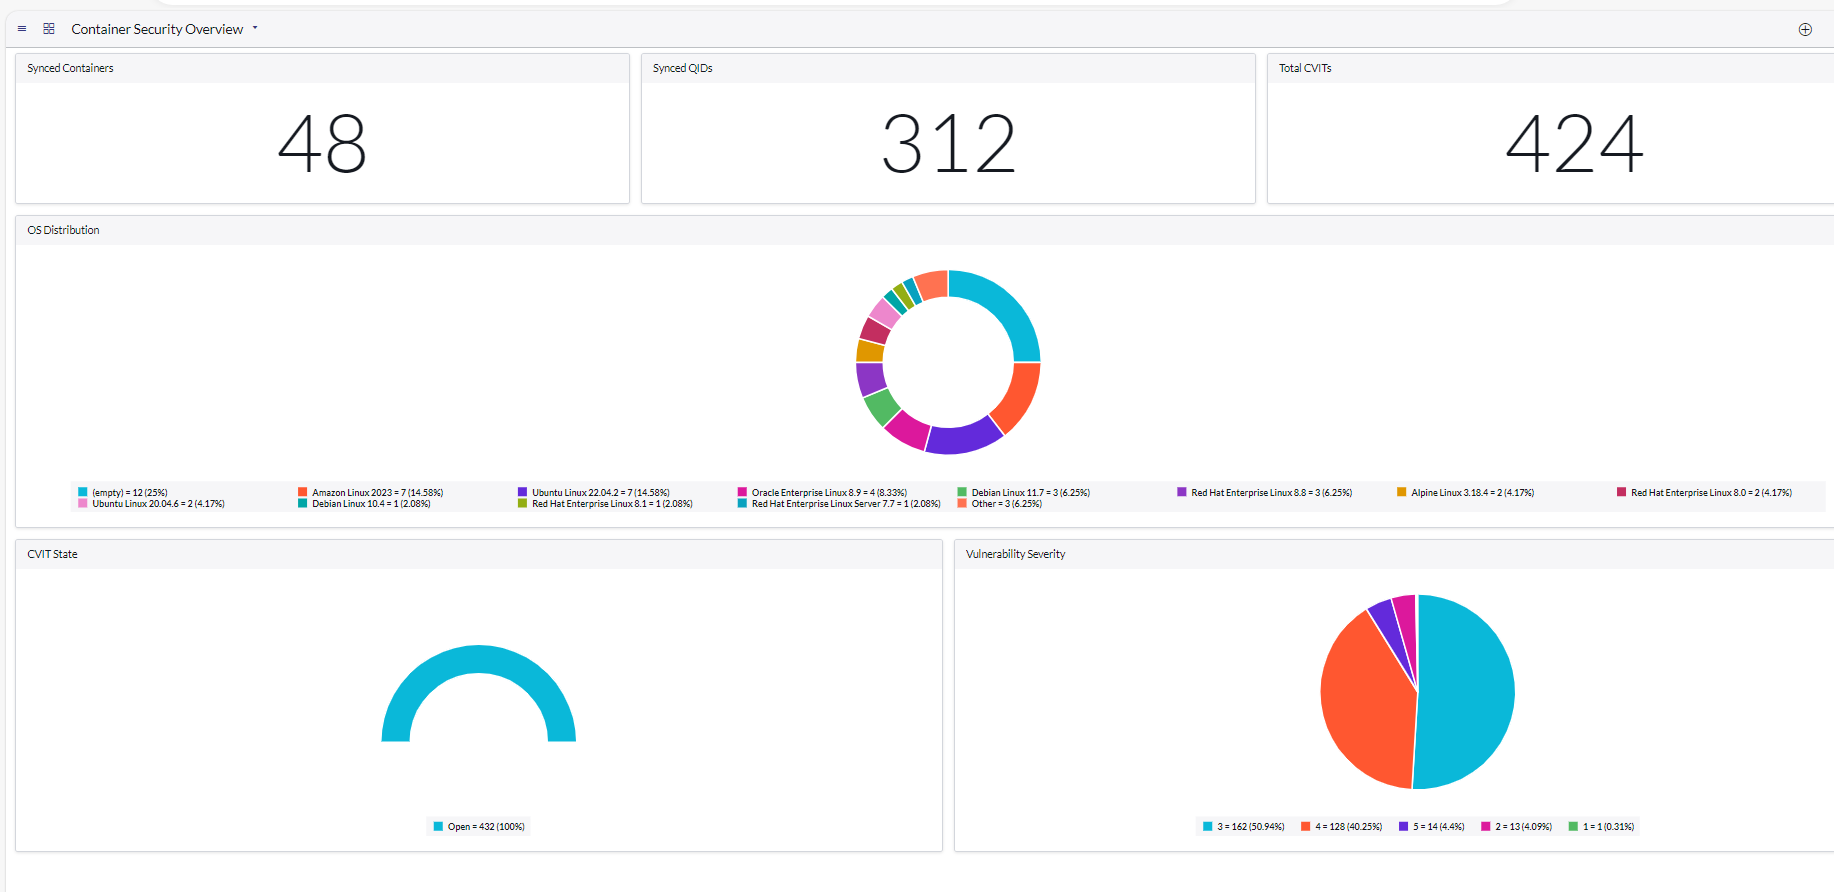Click the Synced QIDs value 312

[948, 144]
